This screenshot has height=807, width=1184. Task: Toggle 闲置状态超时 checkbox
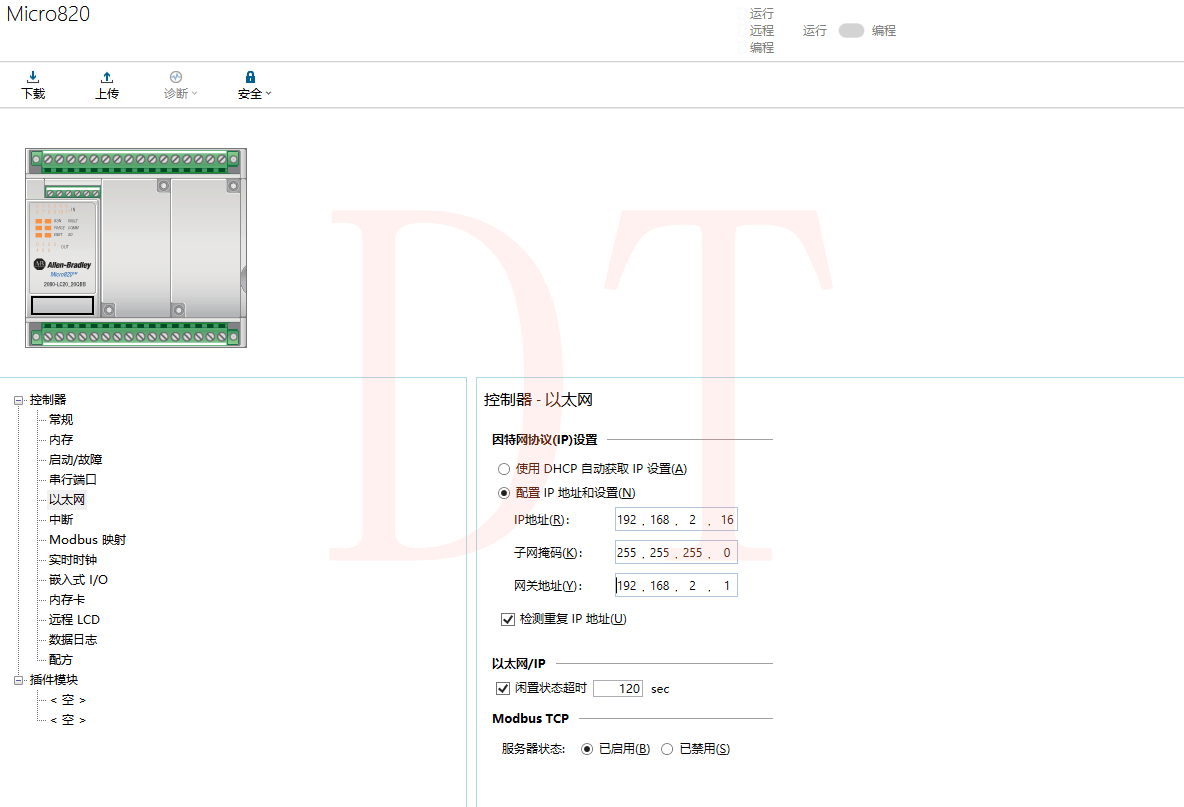(503, 688)
